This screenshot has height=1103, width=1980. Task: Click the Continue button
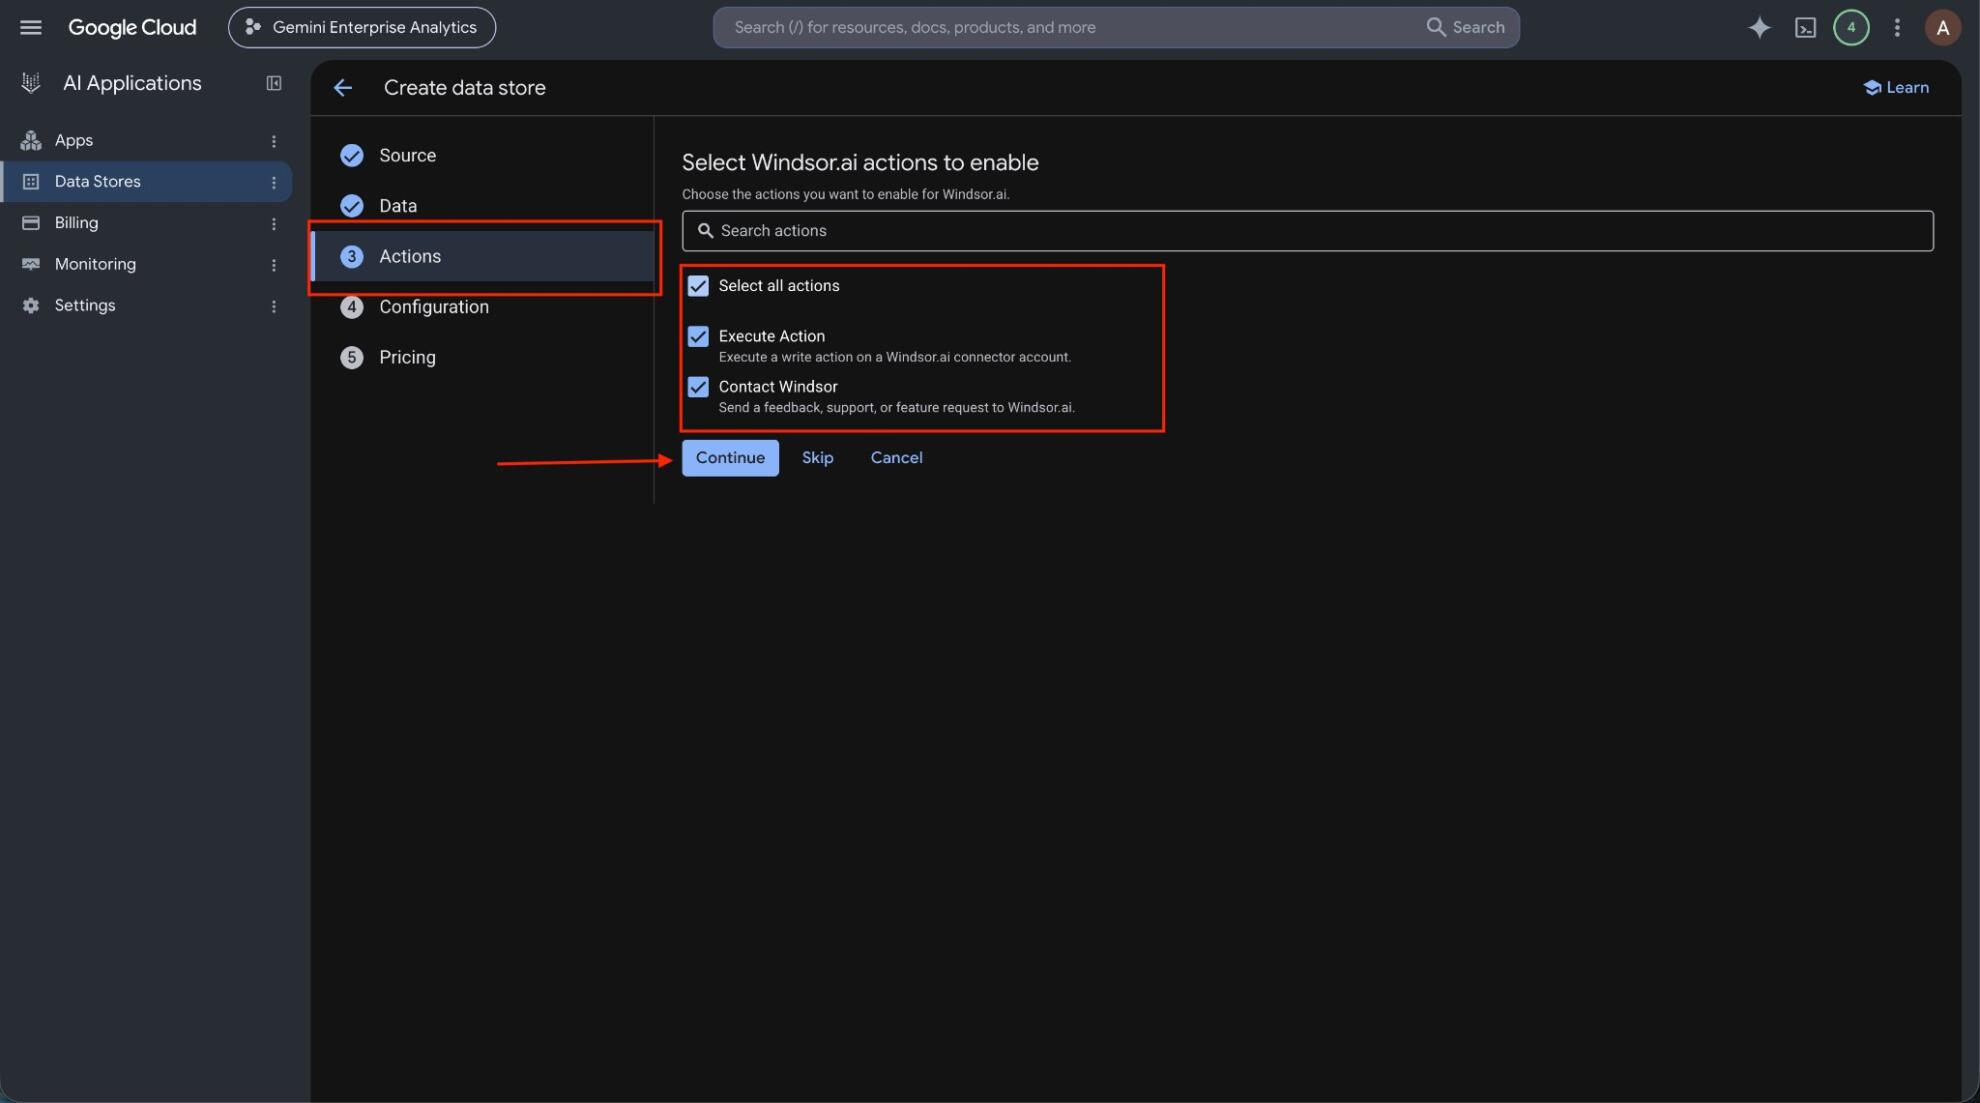tap(730, 458)
